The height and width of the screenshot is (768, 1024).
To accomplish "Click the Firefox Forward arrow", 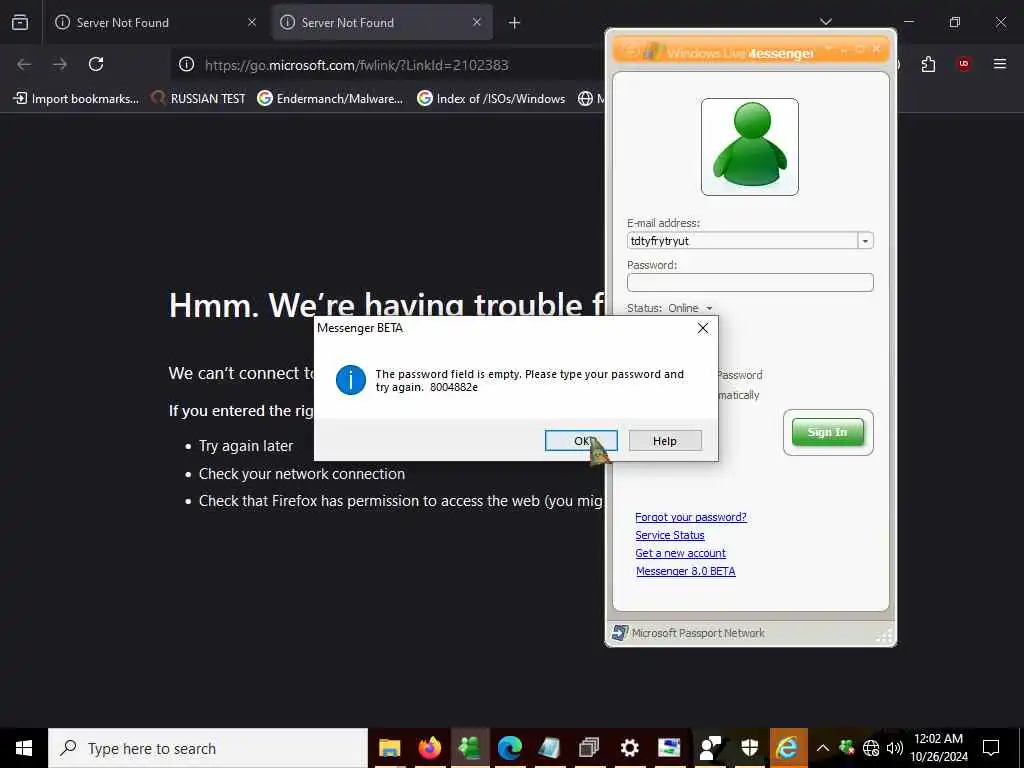I will point(60,64).
